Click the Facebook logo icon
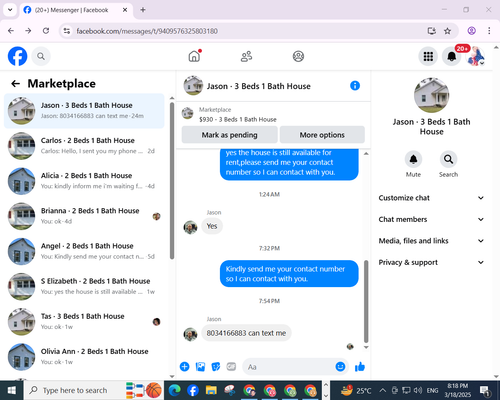The height and width of the screenshot is (400, 500). point(17,56)
